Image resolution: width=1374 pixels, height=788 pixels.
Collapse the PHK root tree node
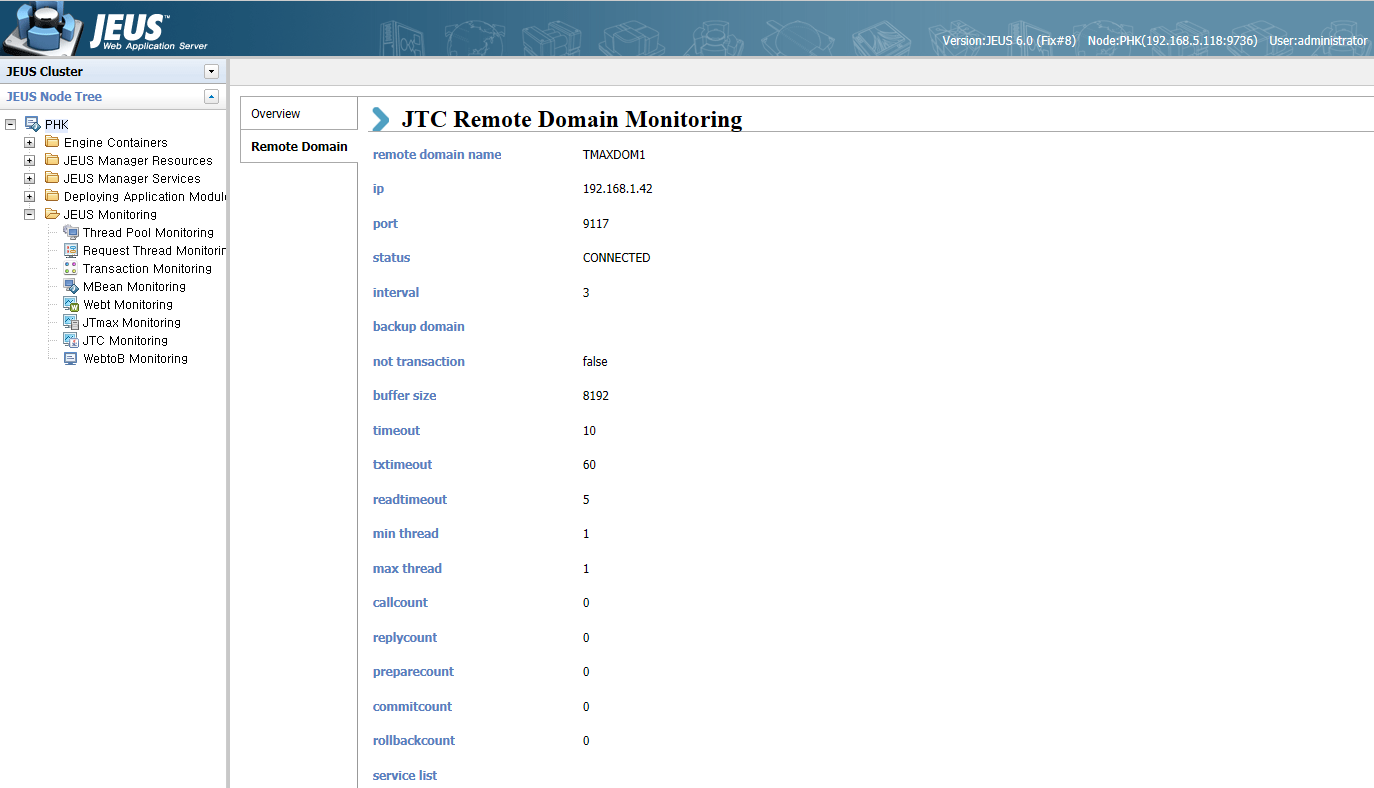(x=11, y=125)
